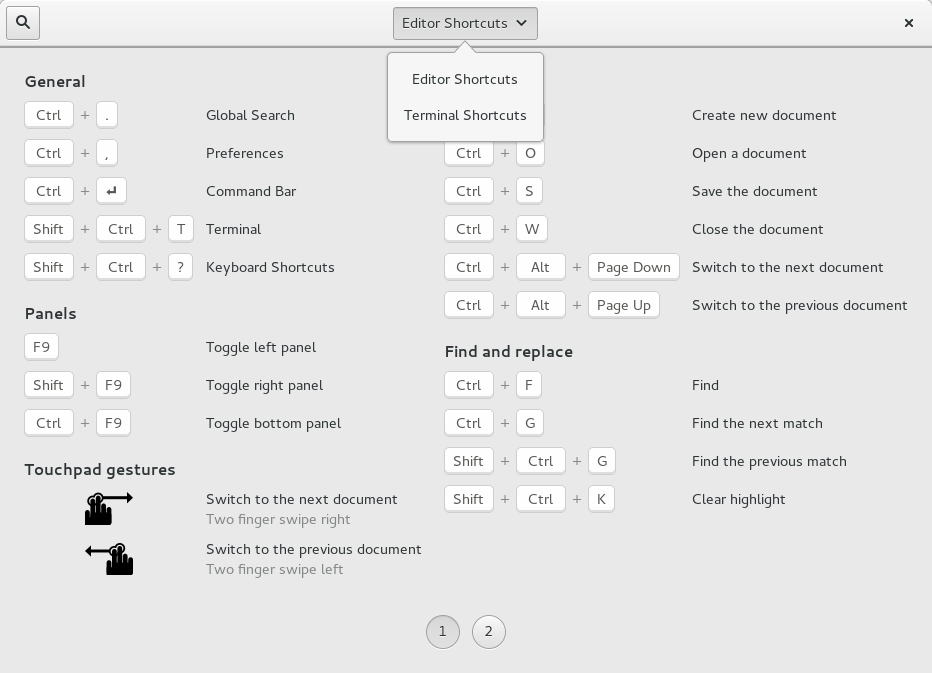Click the Toggle bottom panel label
This screenshot has width=932, height=673.
pos(273,423)
